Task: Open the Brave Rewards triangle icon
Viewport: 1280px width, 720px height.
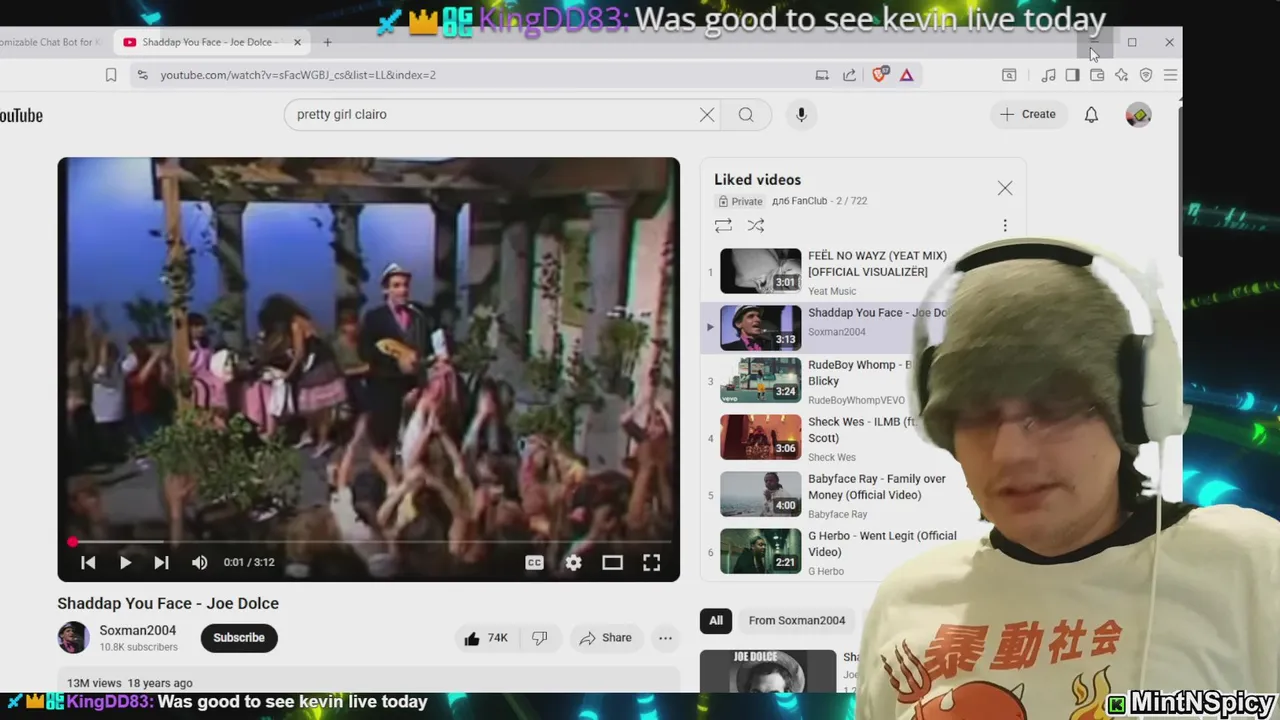Action: click(906, 75)
